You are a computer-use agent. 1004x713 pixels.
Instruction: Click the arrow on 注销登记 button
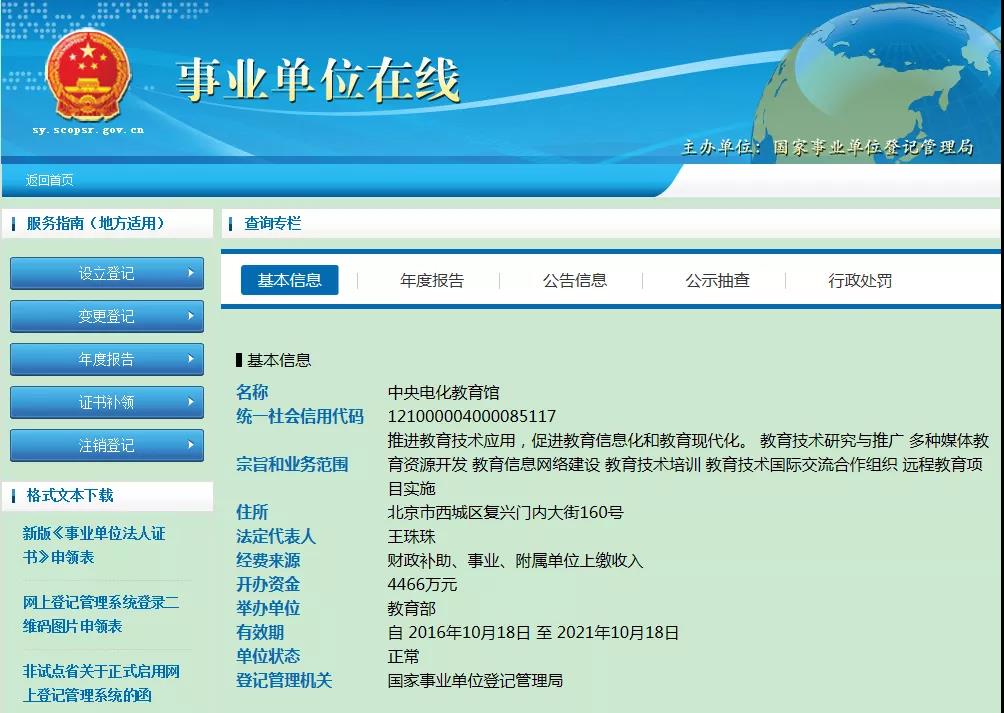(x=190, y=444)
